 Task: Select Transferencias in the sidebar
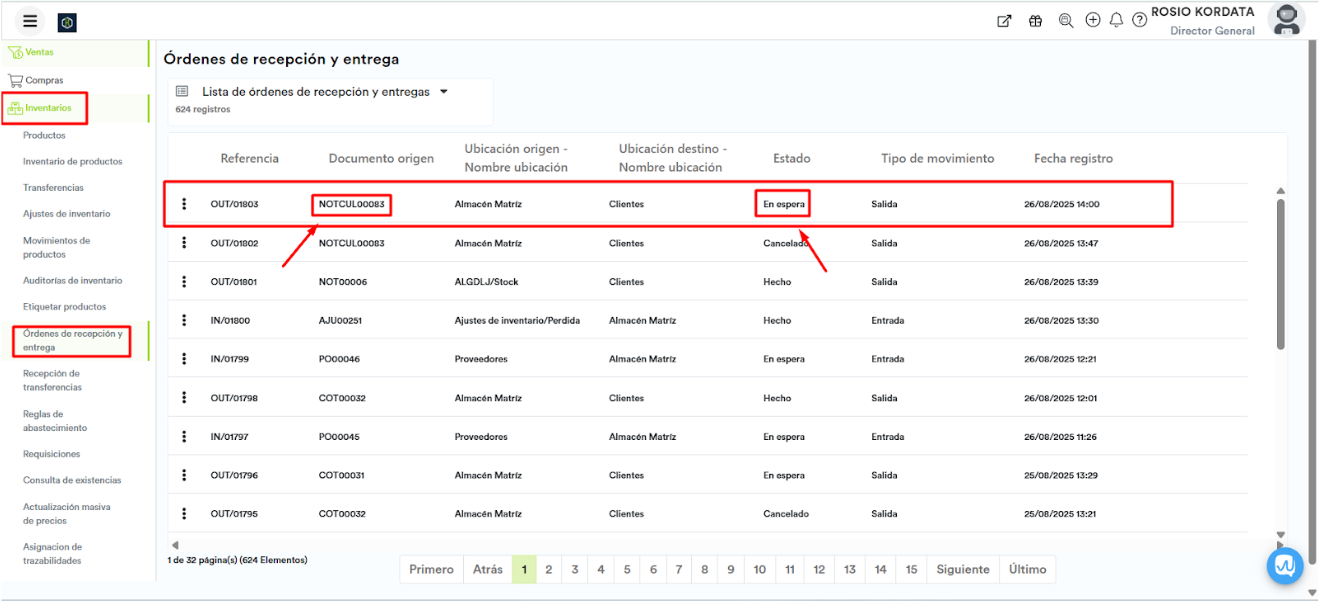53,188
